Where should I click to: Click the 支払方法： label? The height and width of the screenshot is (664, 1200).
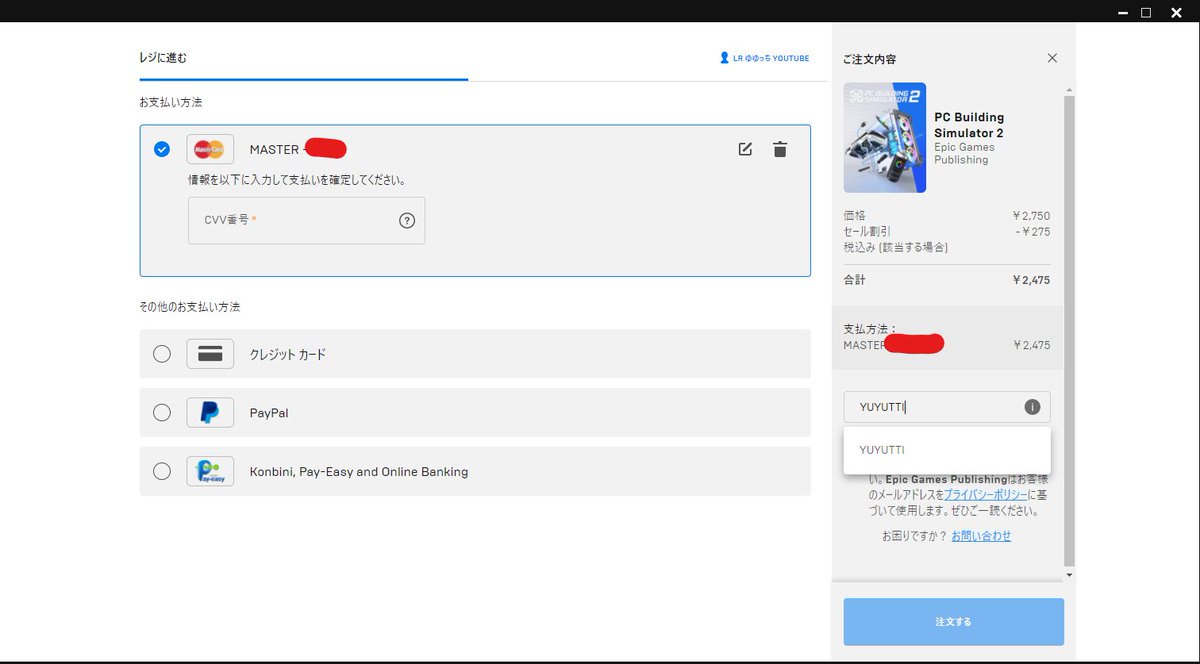tap(871, 329)
